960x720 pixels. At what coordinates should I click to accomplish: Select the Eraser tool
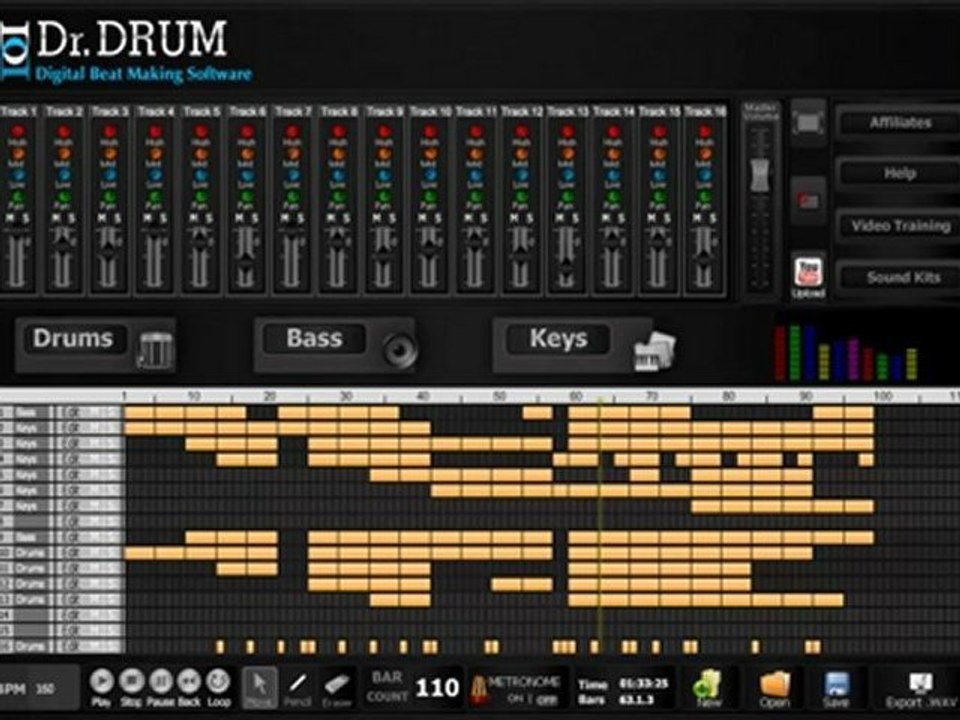tap(337, 687)
